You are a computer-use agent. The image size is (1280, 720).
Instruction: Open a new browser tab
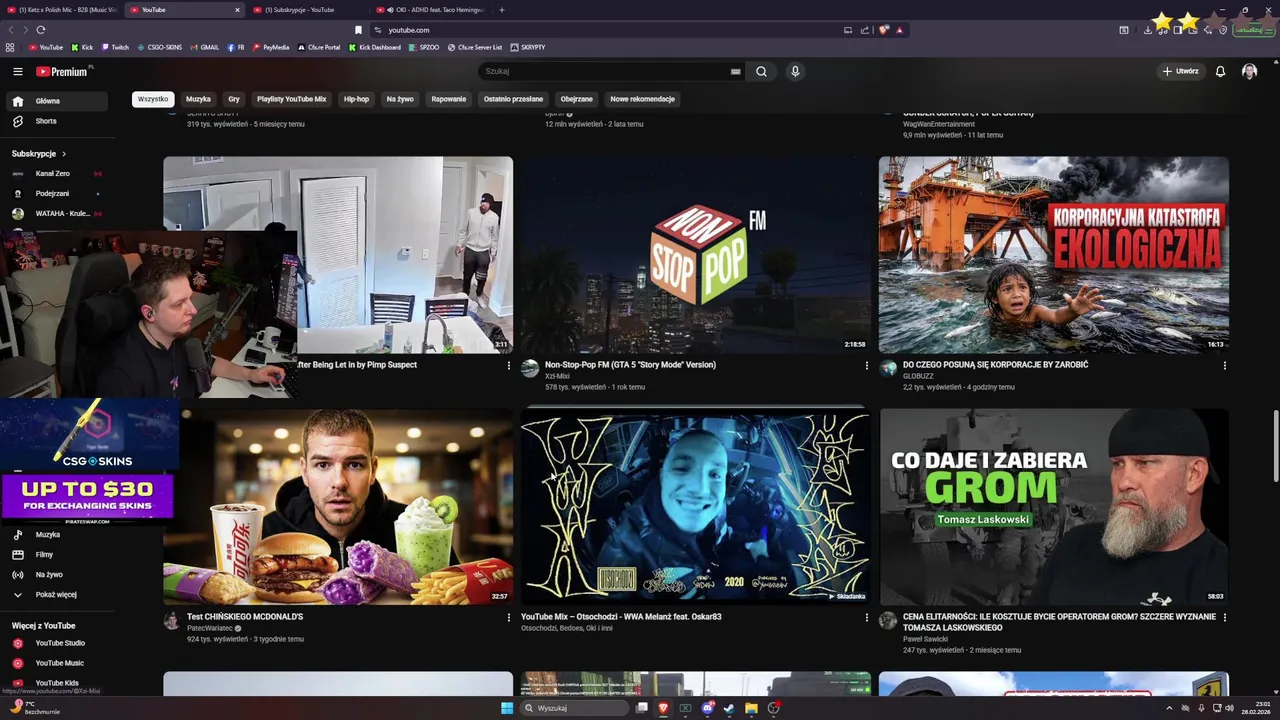pos(502,10)
